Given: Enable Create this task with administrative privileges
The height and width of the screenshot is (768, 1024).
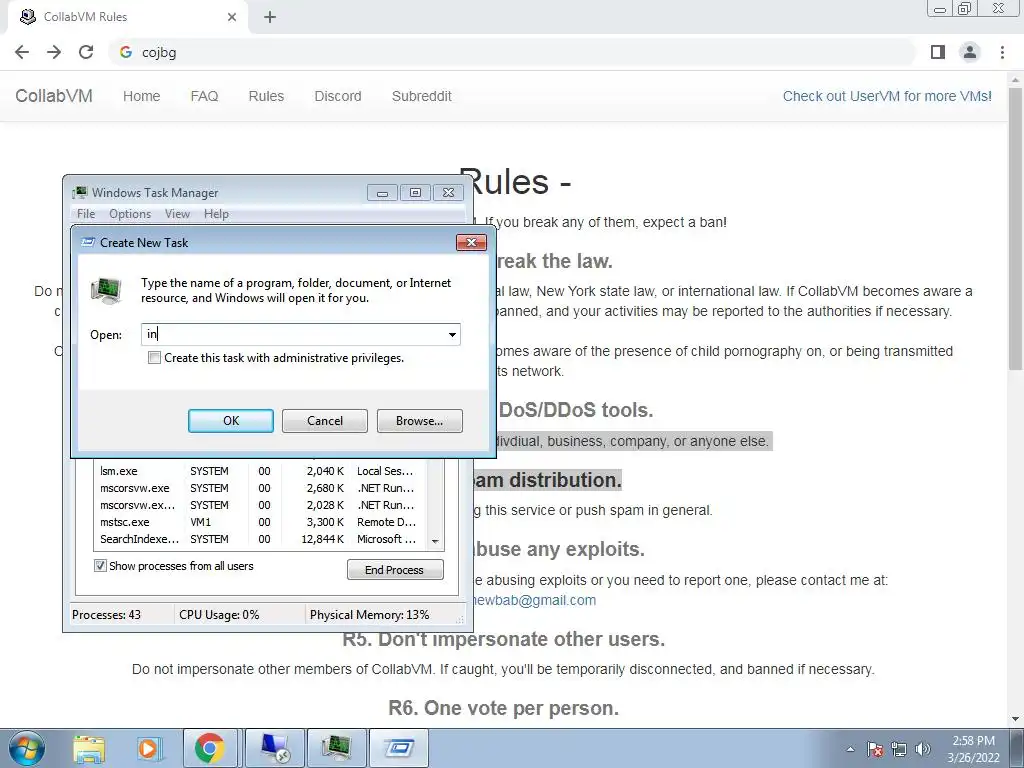Looking at the screenshot, I should (x=154, y=358).
